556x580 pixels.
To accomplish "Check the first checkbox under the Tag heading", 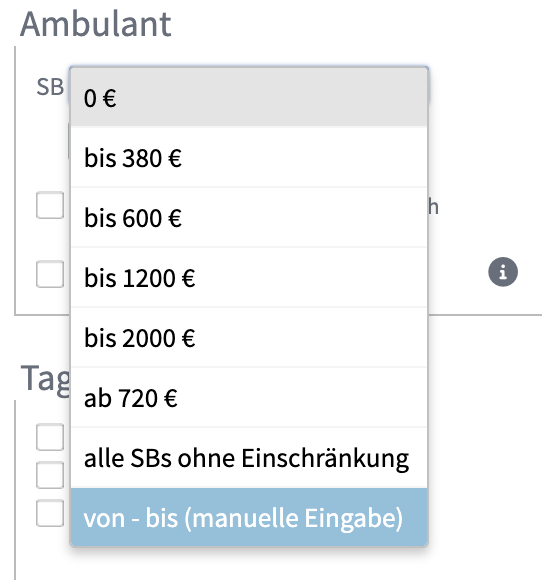I will click(50, 437).
